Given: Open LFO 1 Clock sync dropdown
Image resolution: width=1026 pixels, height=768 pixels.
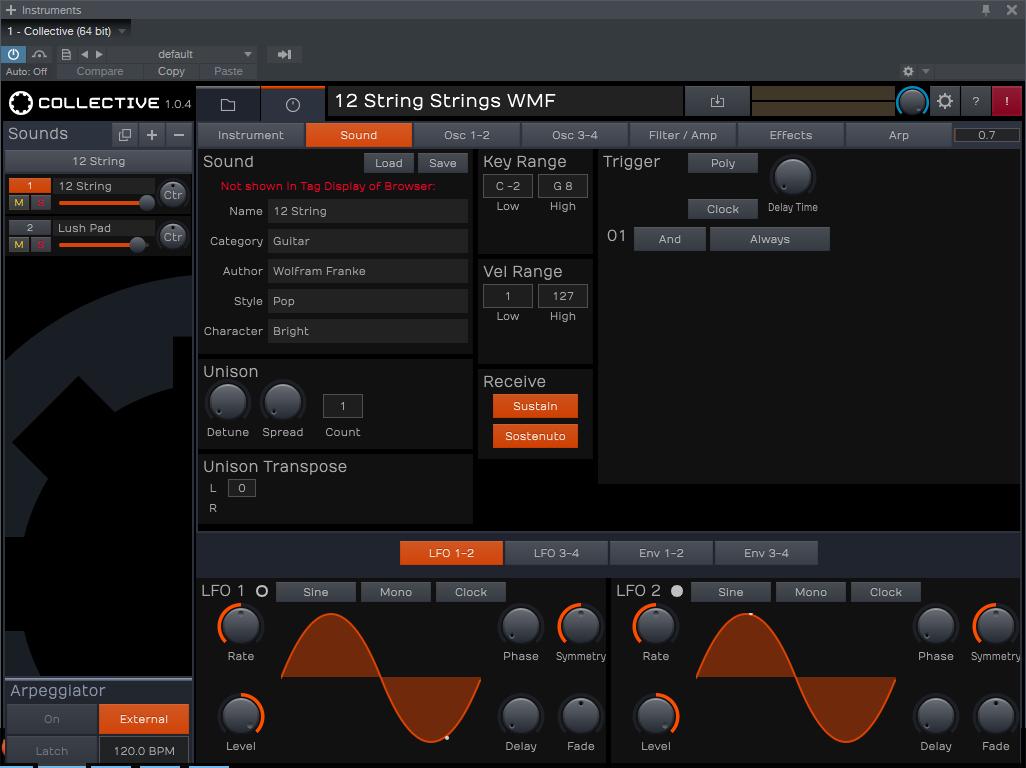Looking at the screenshot, I should 470,591.
